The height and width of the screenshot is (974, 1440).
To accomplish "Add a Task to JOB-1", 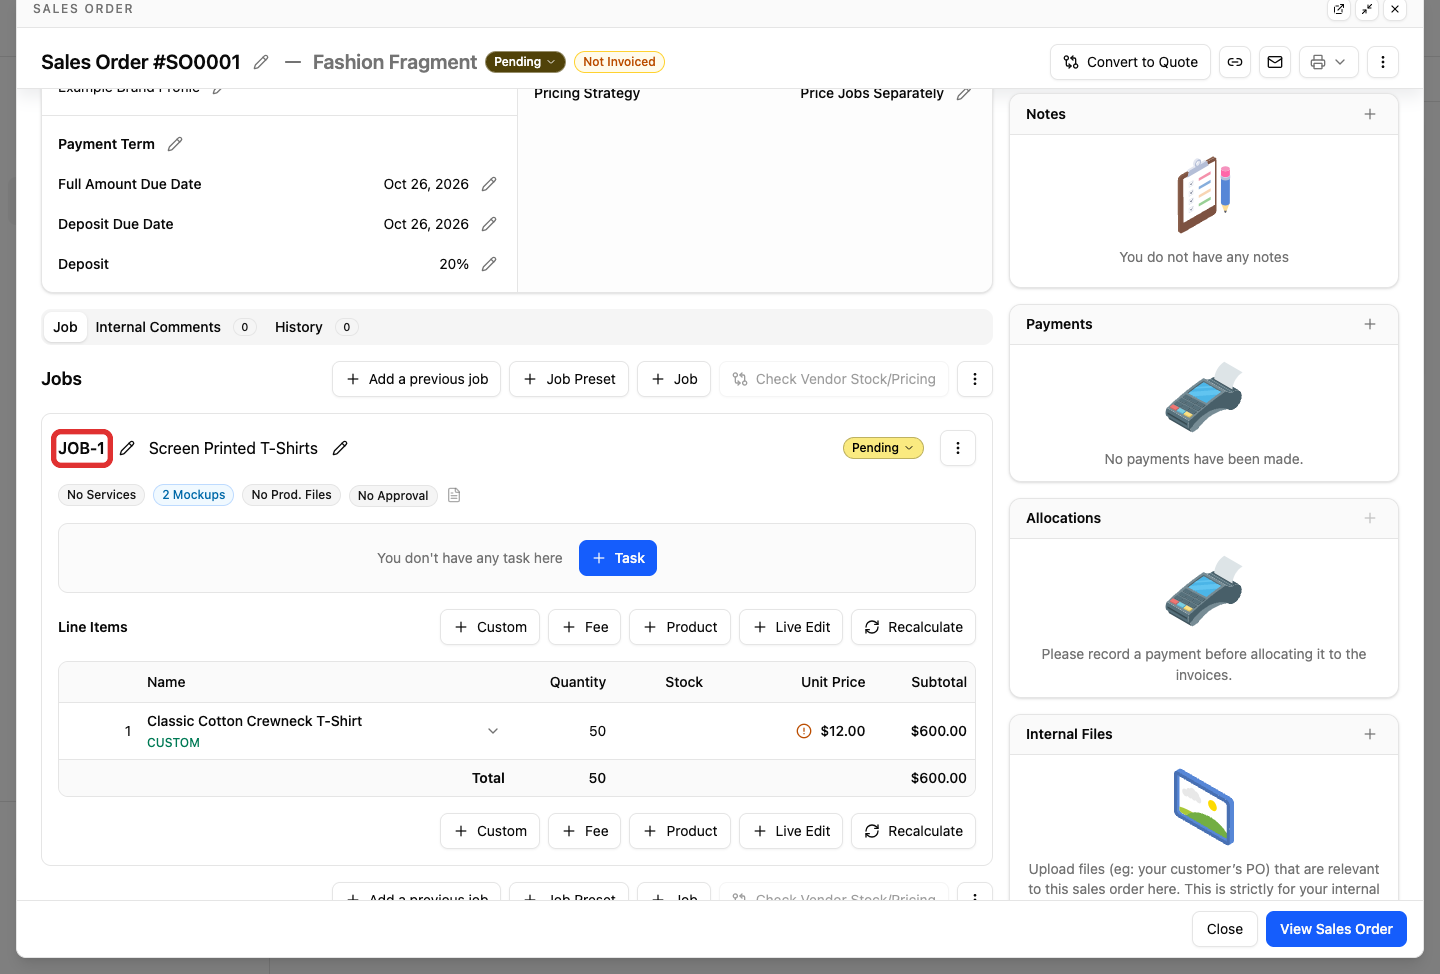I will 618,558.
